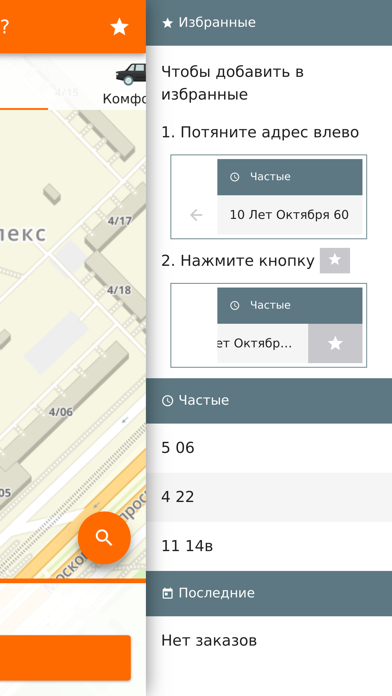Tap the black car icon above Комфорт
Screen dimensions: 392x696
pyautogui.click(x=131, y=74)
